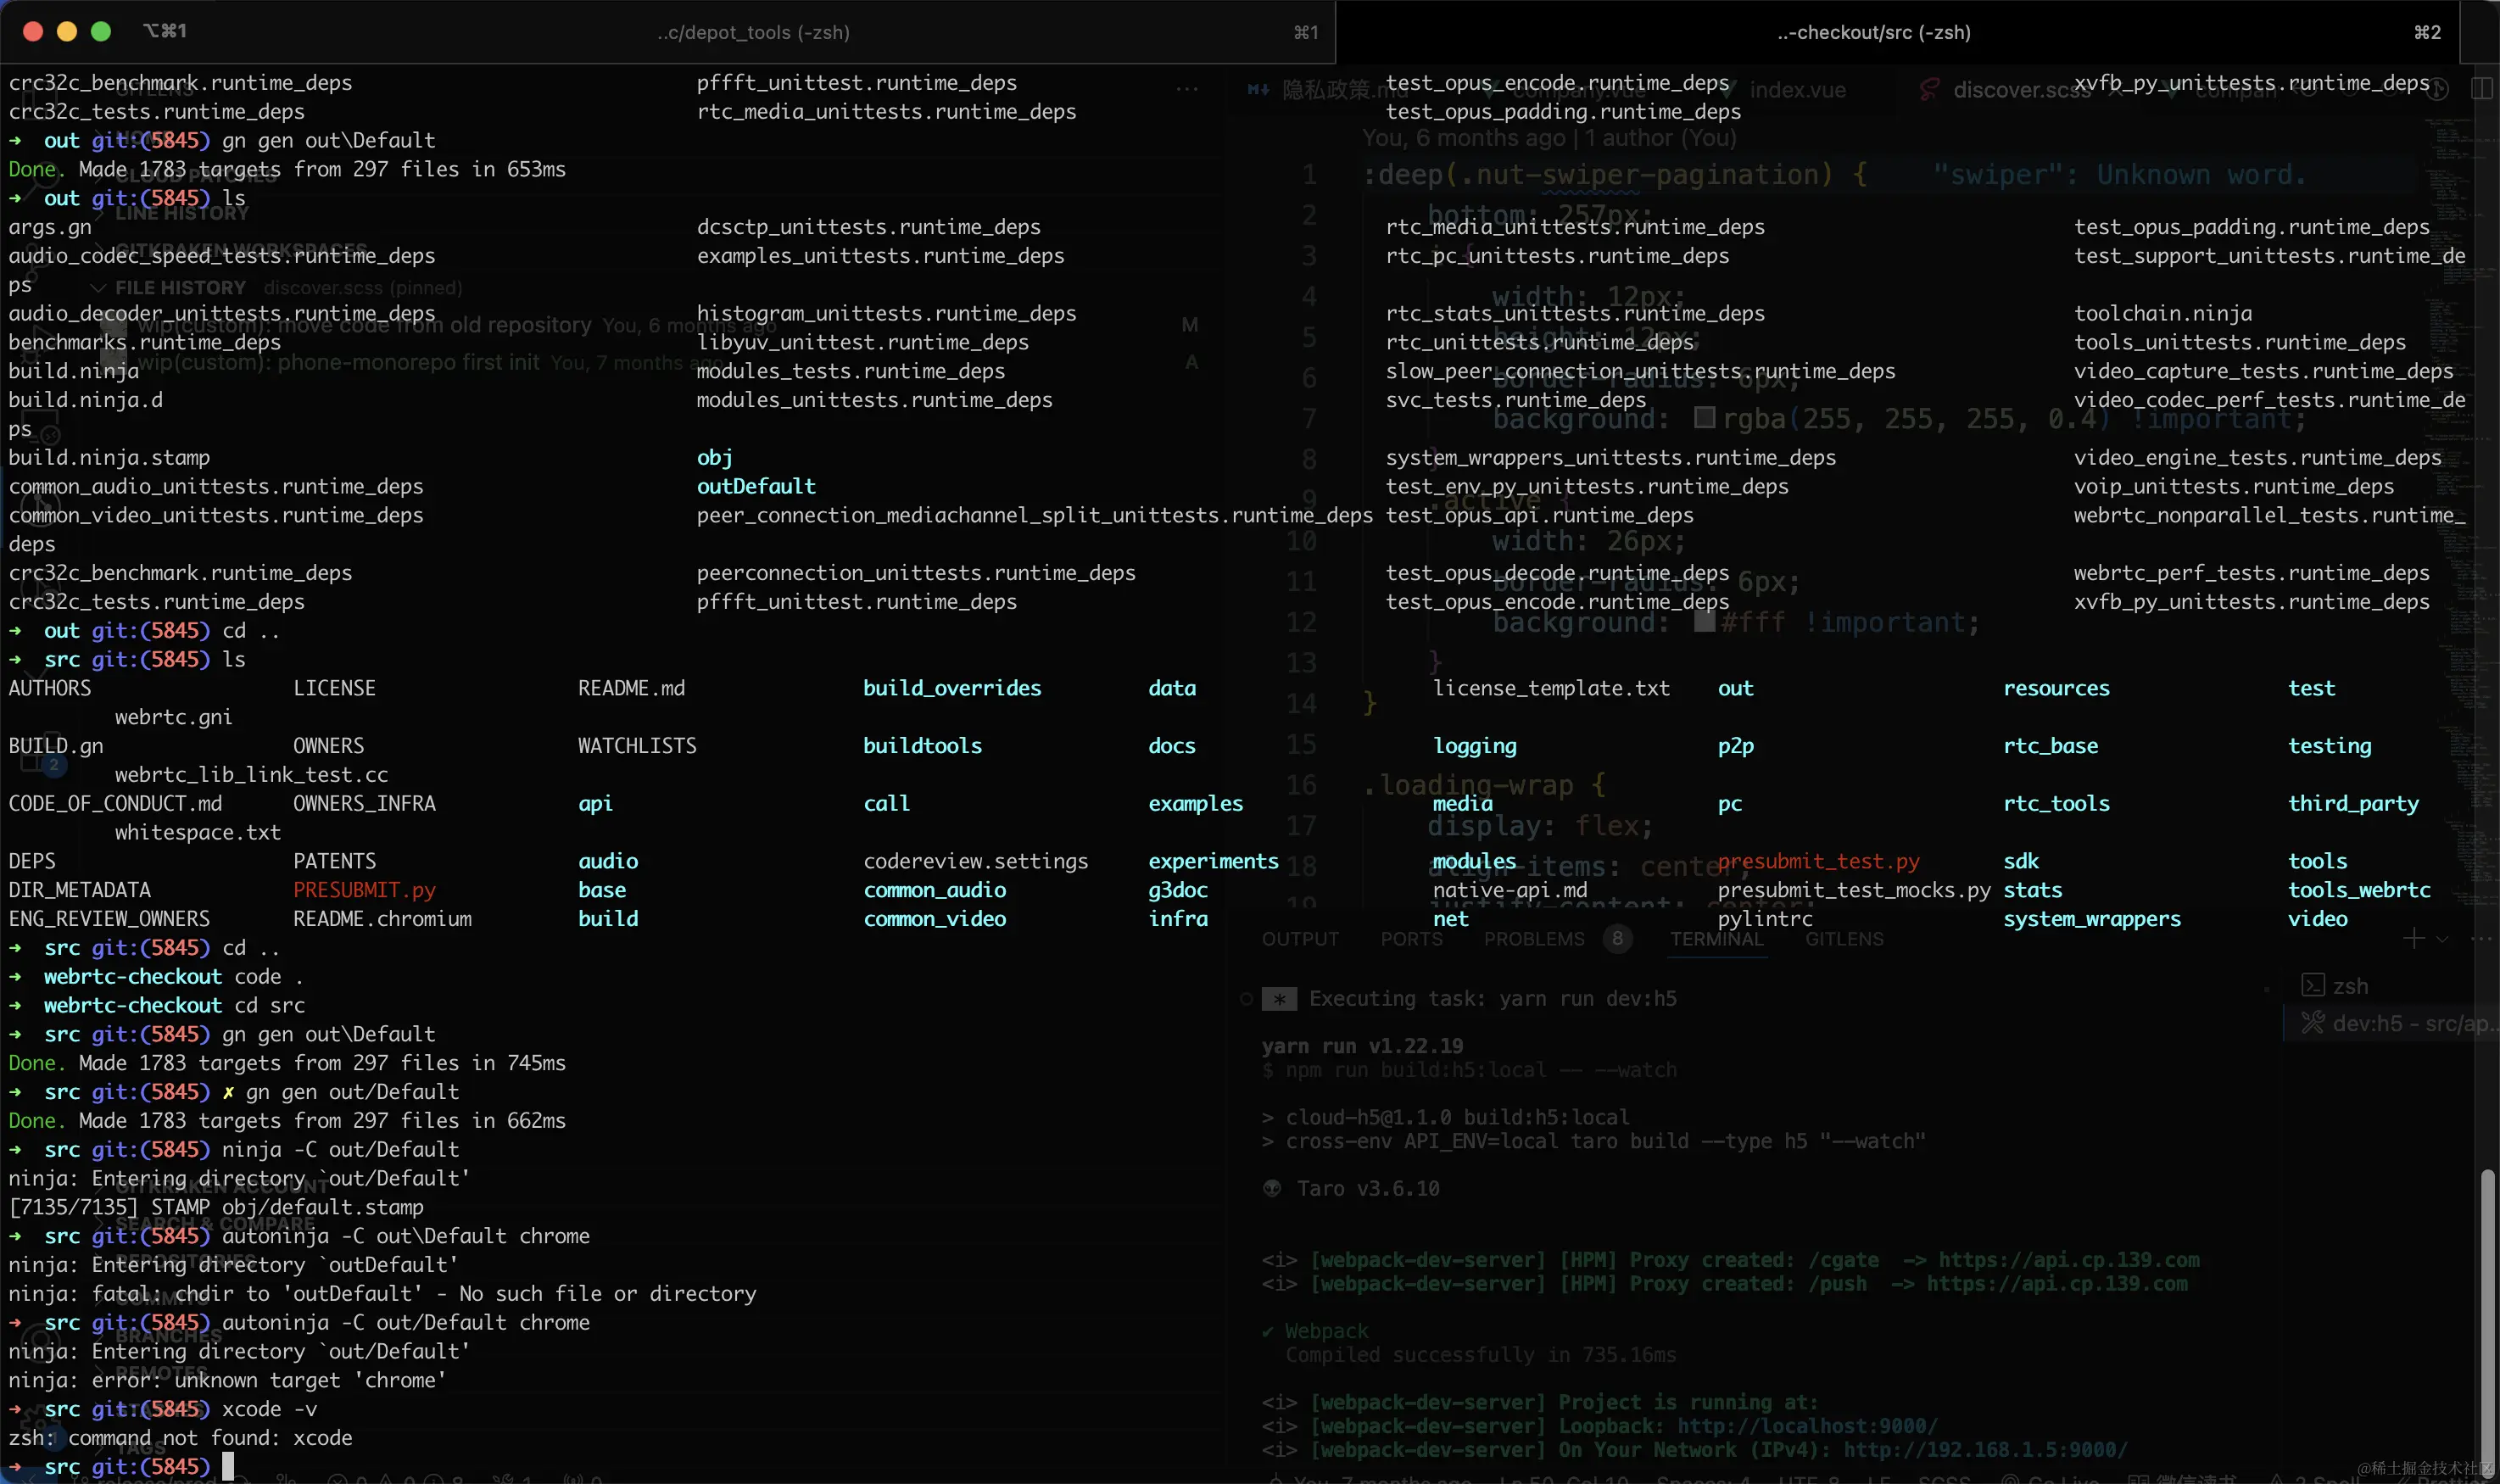Switch to the depot_tools zsh terminal tab
This screenshot has width=2500, height=1484.
[752, 32]
